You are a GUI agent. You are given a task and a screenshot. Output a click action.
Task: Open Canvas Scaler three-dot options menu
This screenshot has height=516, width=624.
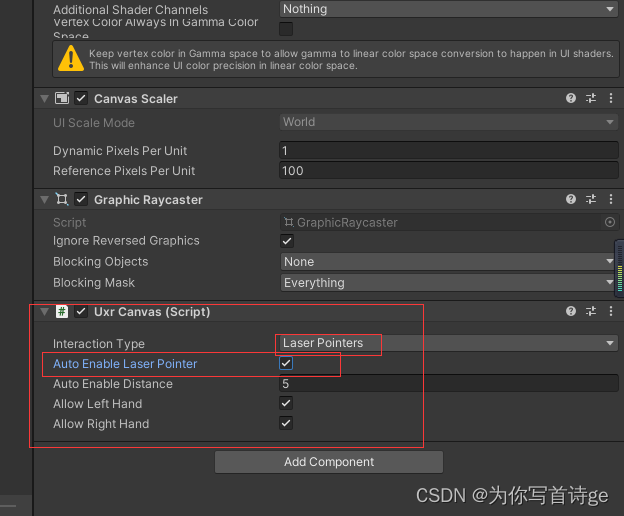pyautogui.click(x=611, y=98)
